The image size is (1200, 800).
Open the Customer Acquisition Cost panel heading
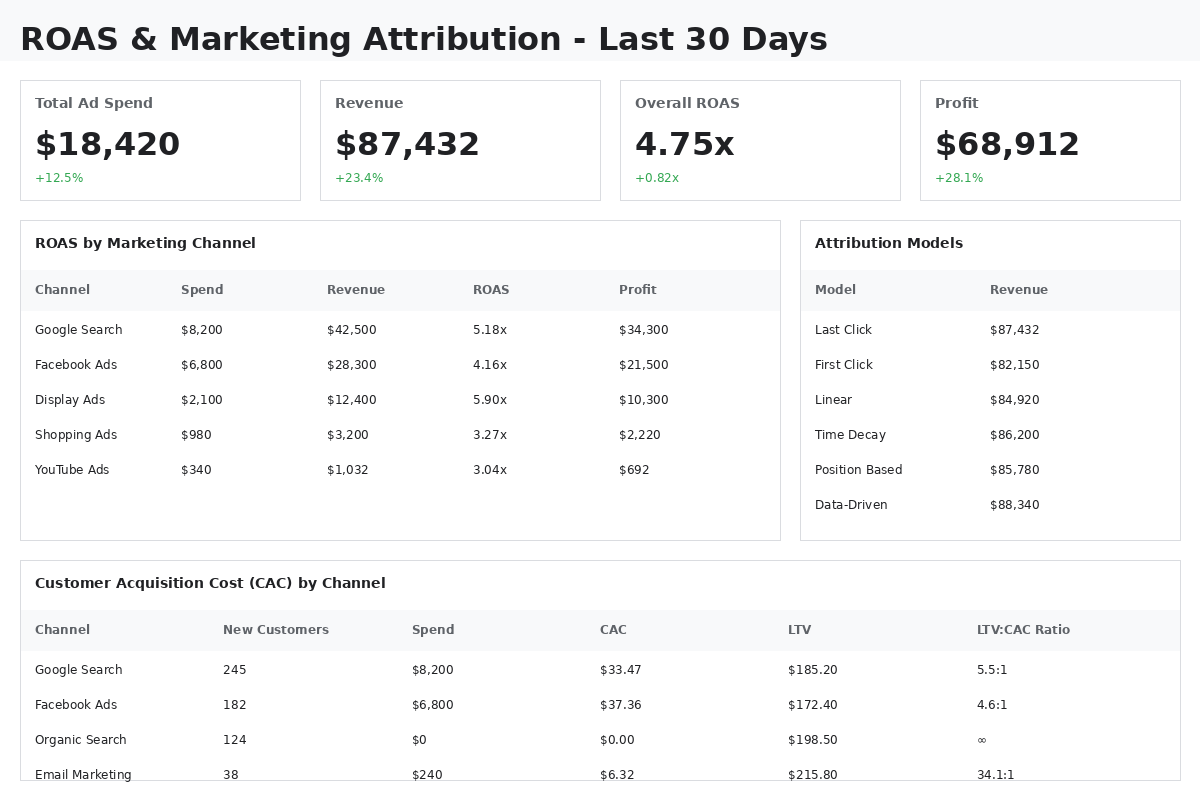click(210, 583)
